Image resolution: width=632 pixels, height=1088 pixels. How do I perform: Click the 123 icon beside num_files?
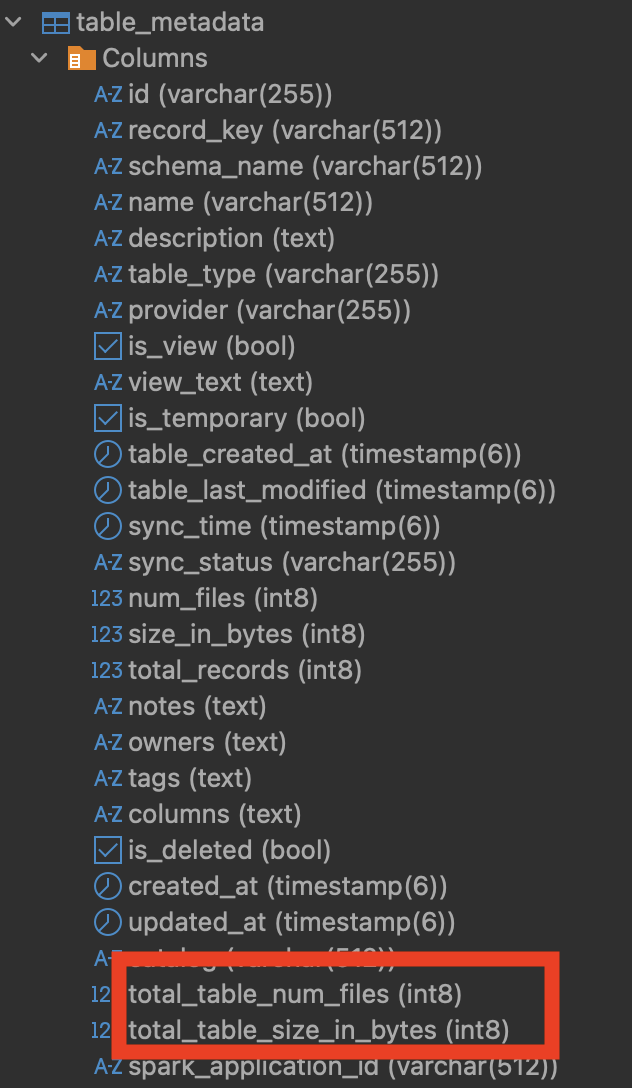pos(108,598)
